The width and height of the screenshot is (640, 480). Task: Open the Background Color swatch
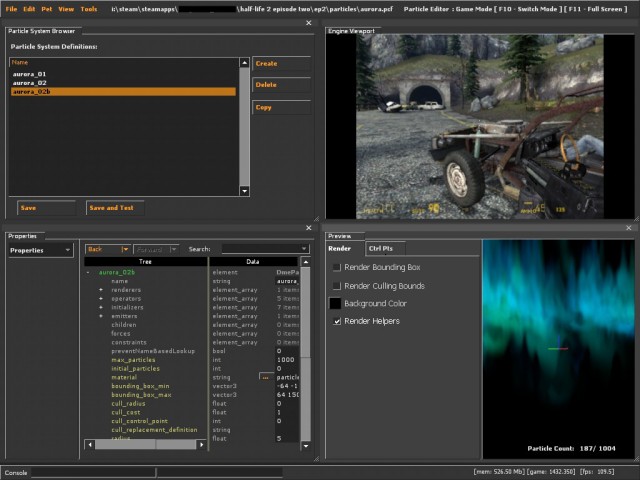point(335,303)
